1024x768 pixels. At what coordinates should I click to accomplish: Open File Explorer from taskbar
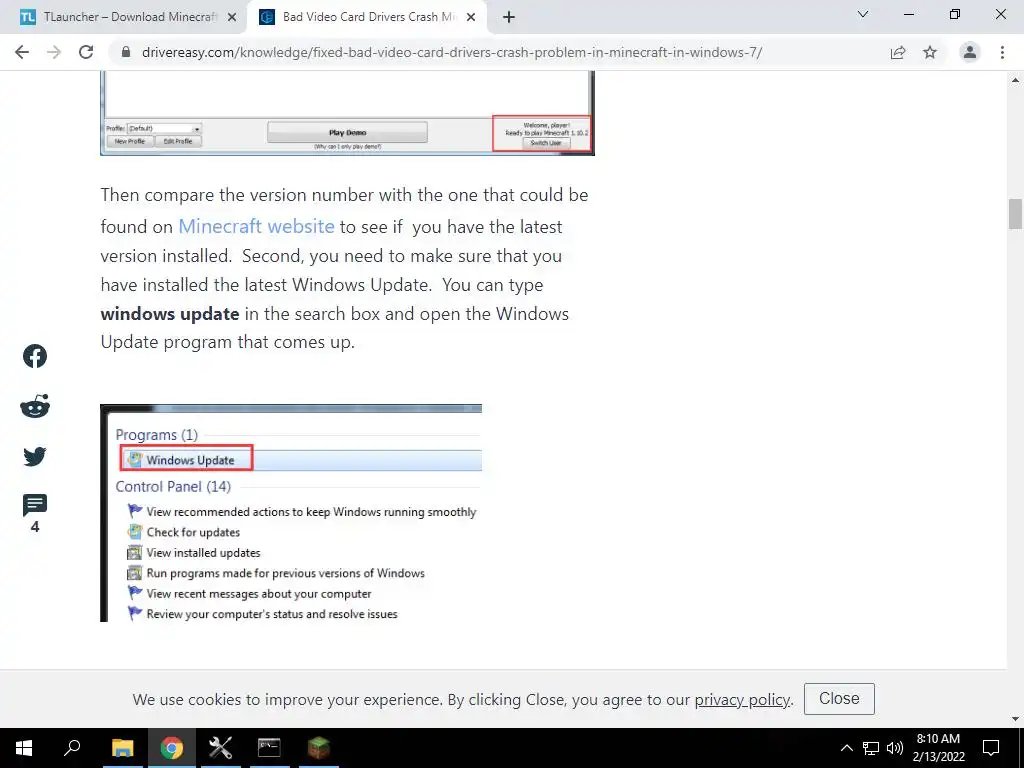[x=122, y=748]
